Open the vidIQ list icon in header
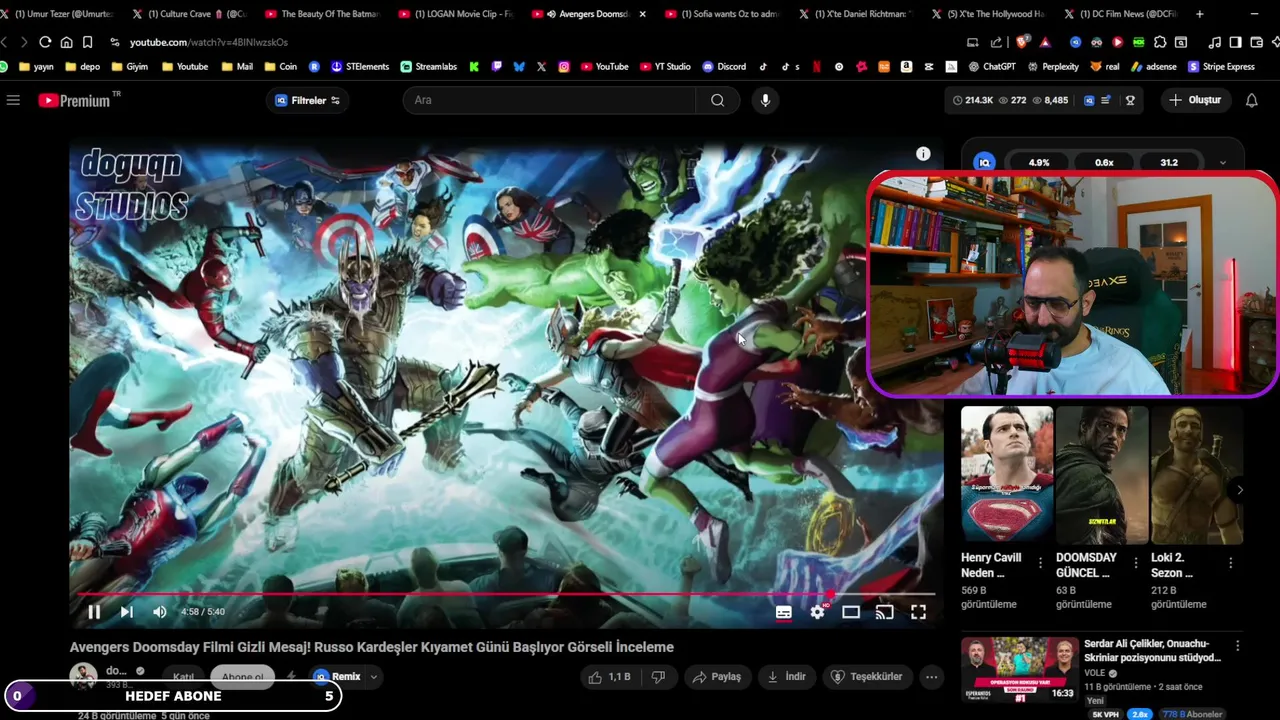The image size is (1280, 720). [x=1108, y=100]
